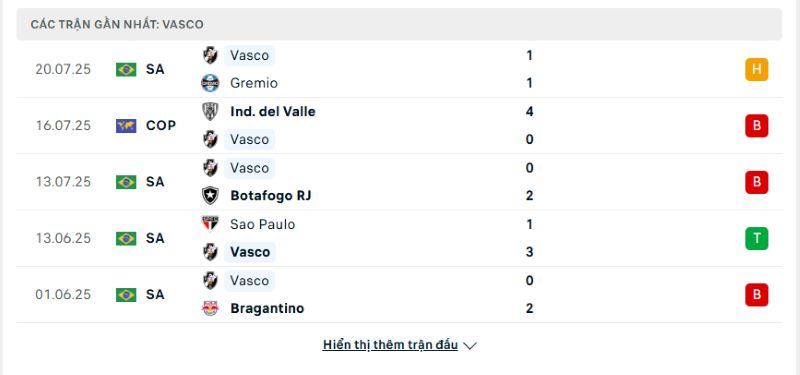The height and width of the screenshot is (375, 800).
Task: Click Vasco crest in the Gremio match
Action: click(210, 55)
